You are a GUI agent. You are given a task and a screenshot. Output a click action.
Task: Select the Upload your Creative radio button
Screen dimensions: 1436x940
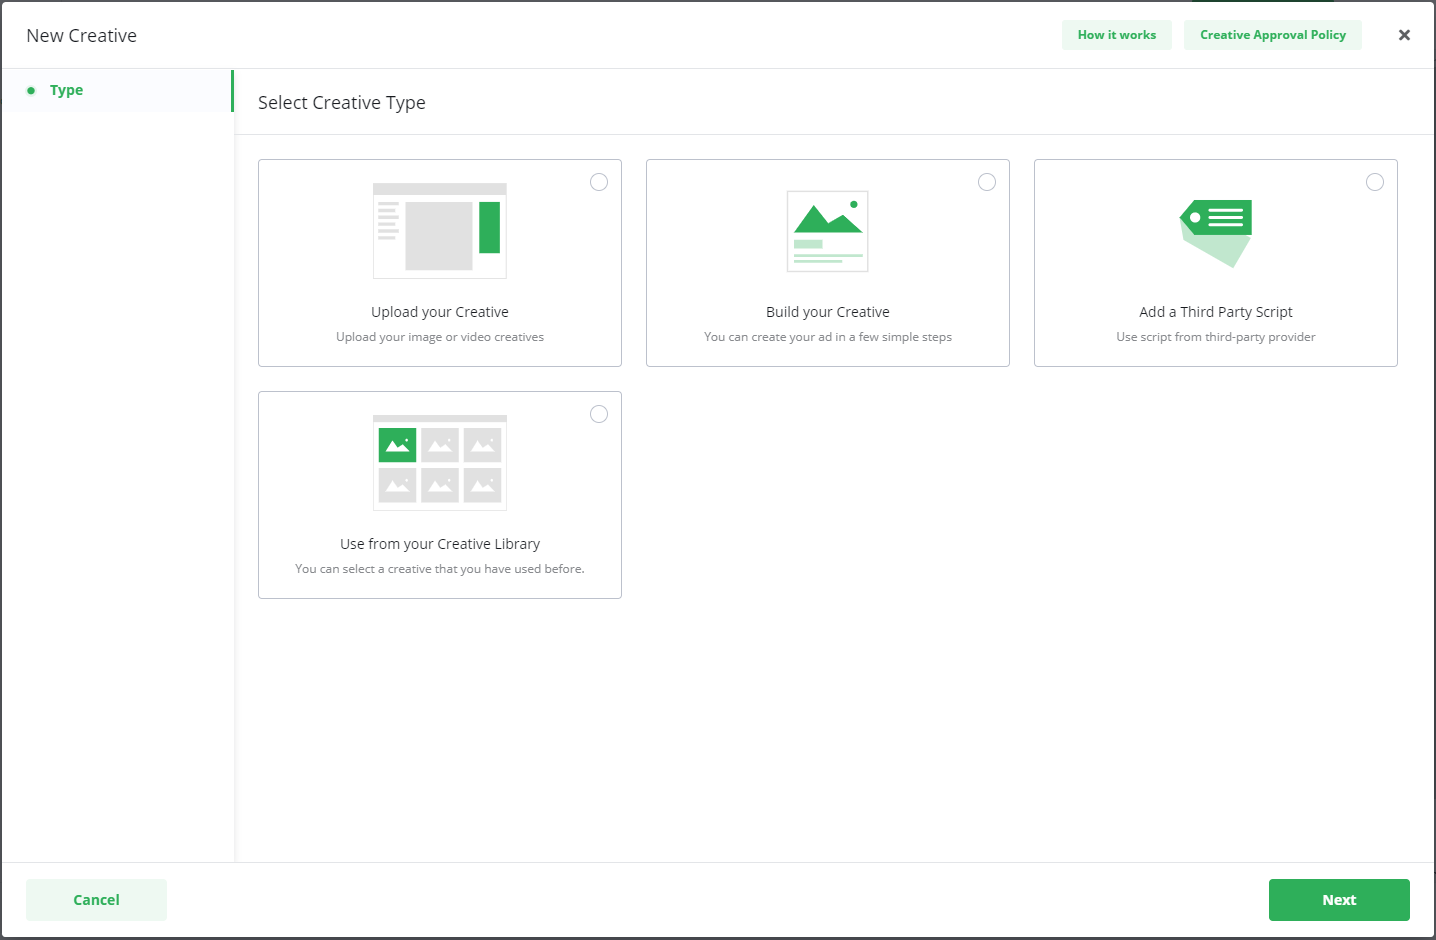(599, 182)
